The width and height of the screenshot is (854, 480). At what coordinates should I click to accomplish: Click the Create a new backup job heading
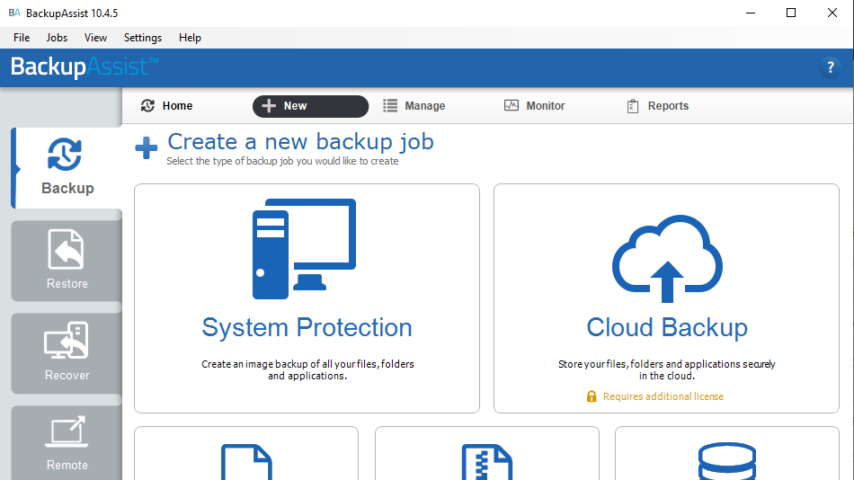[x=301, y=142]
